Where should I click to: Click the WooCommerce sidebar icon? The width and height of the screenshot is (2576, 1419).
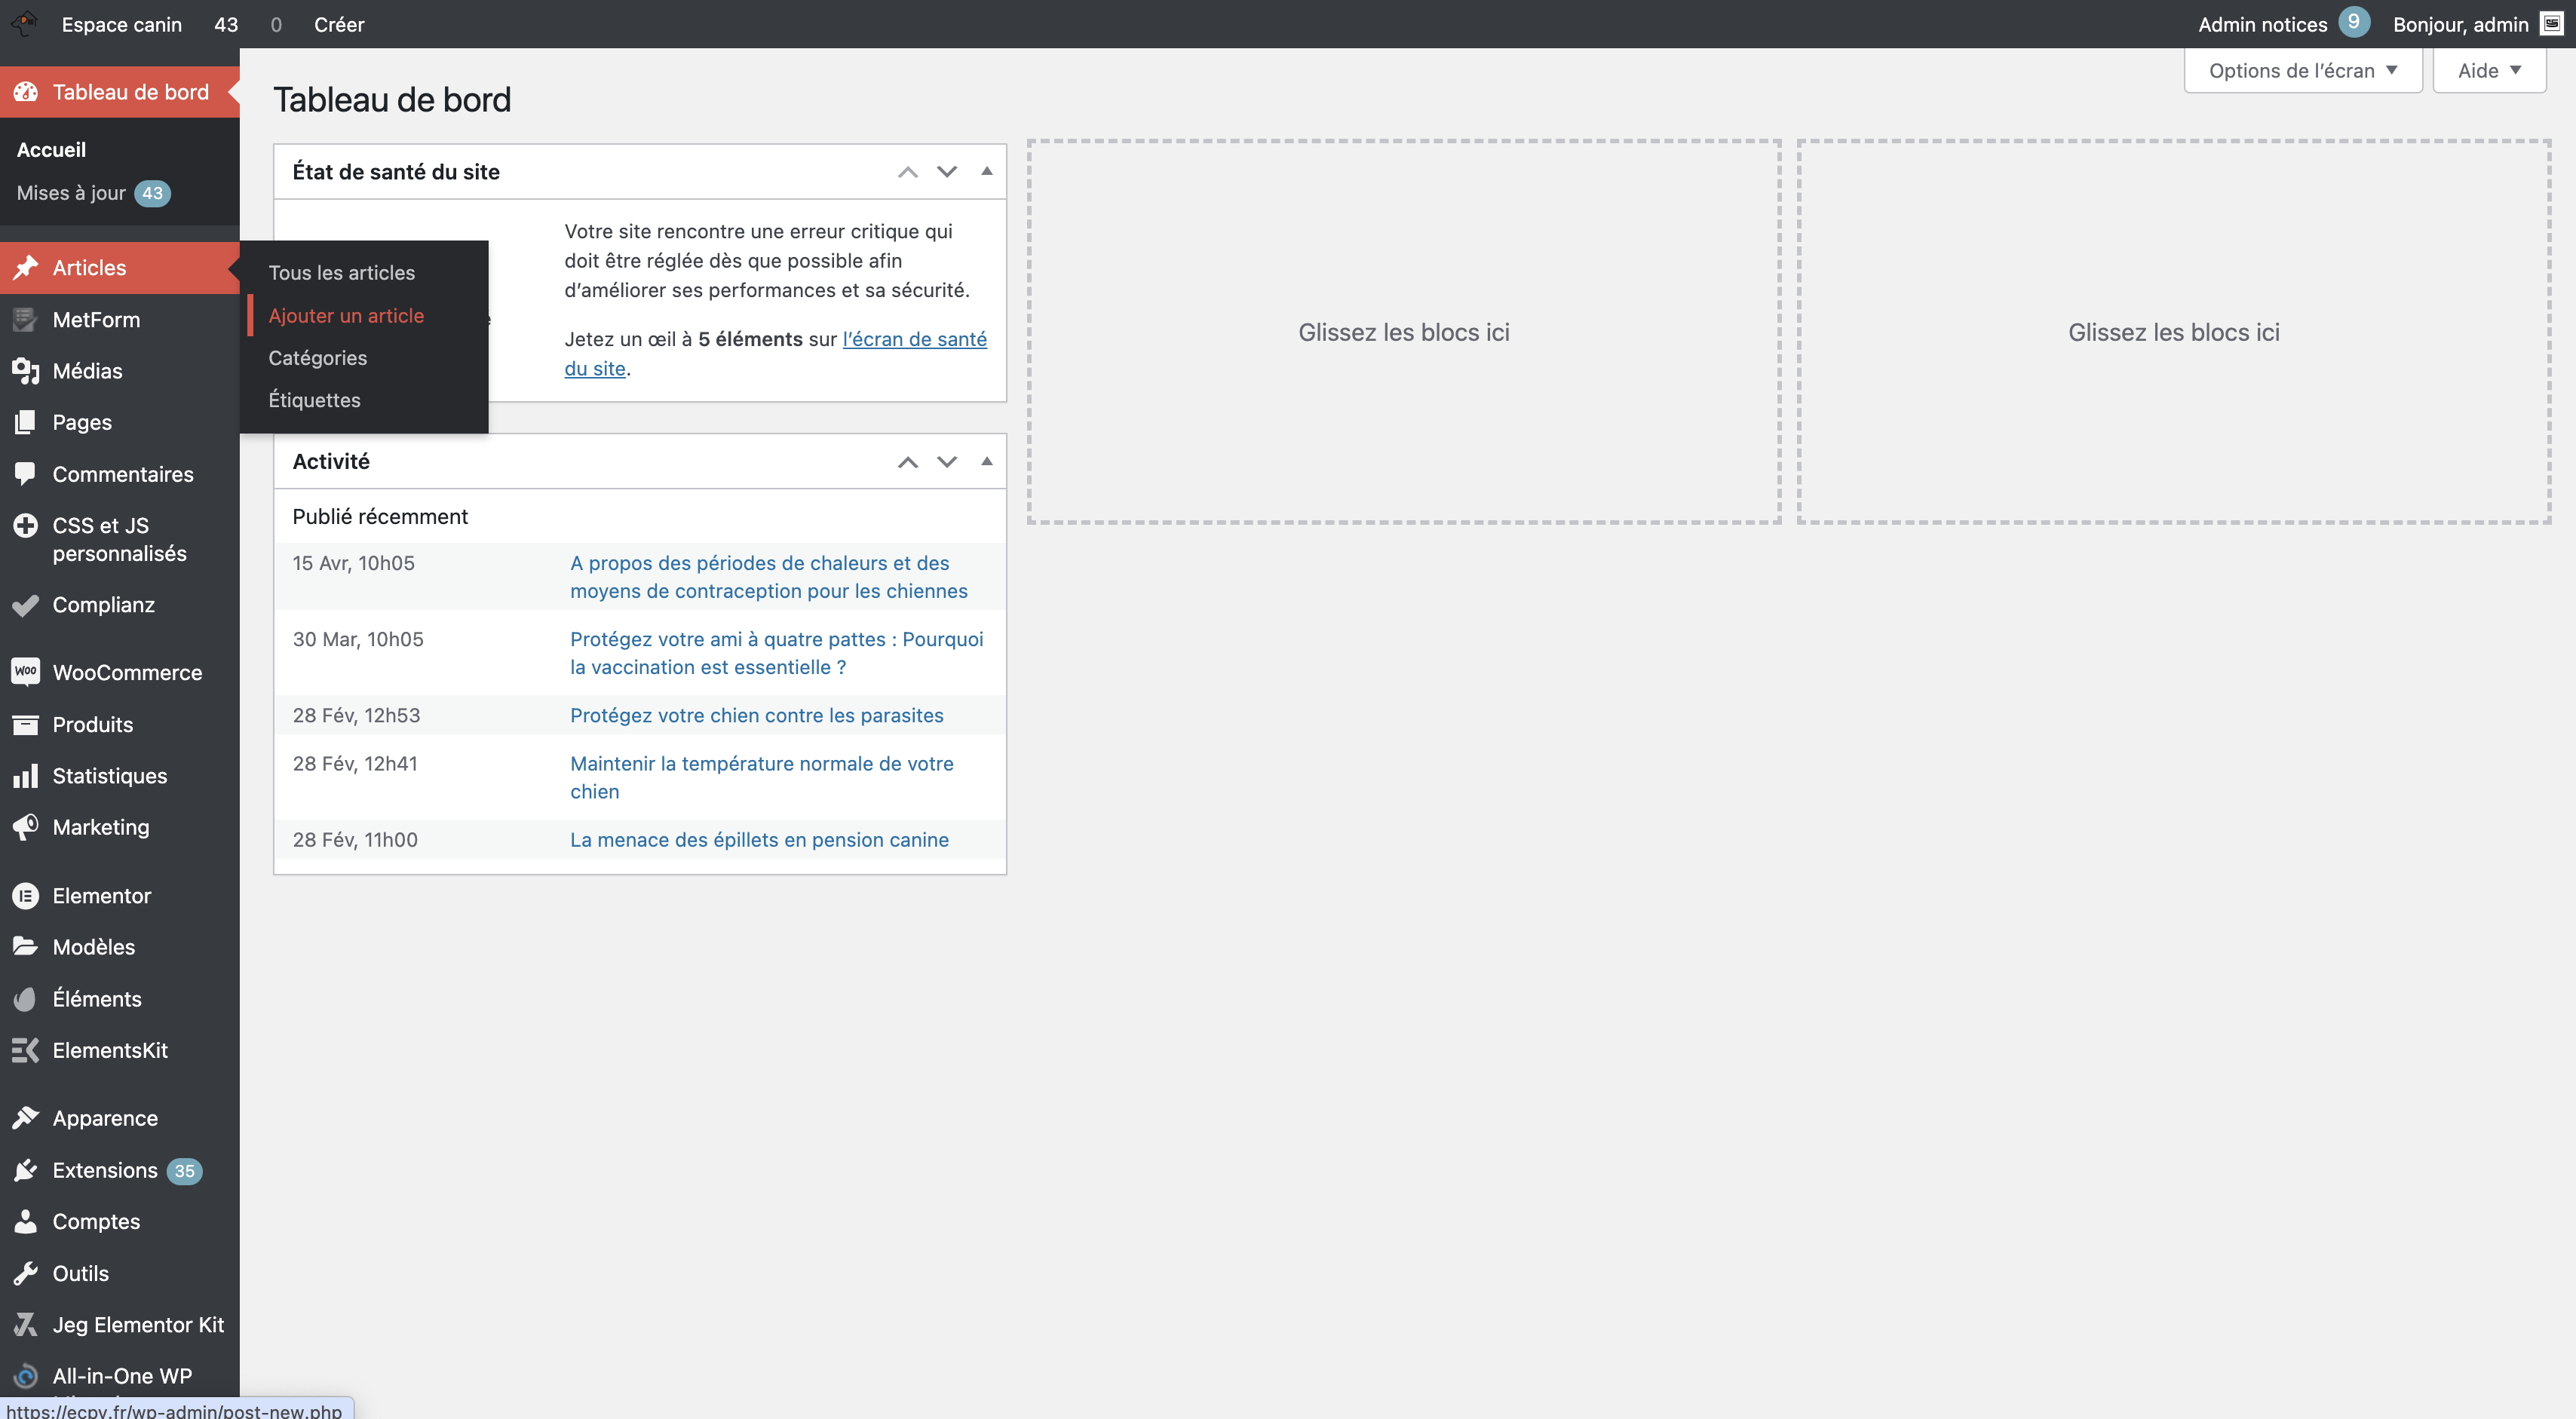click(25, 672)
